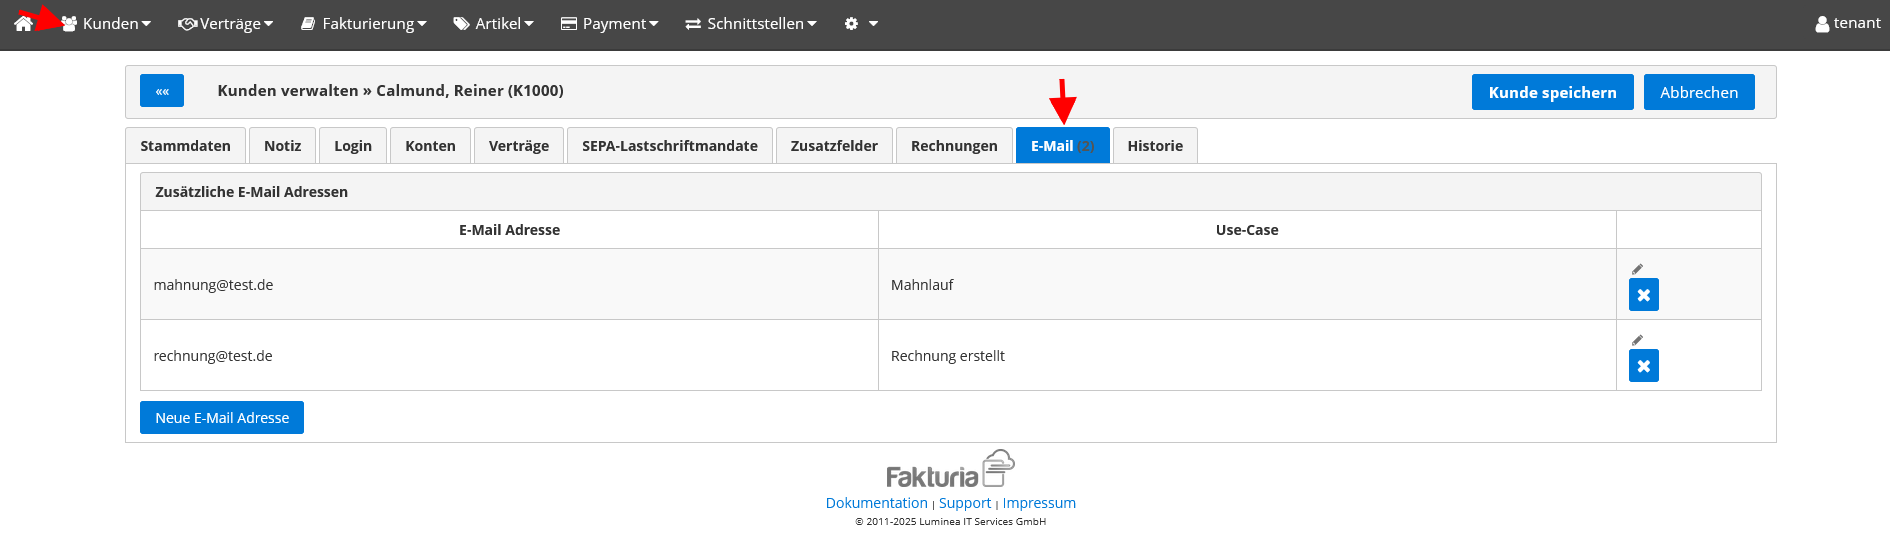The image size is (1890, 538).
Task: Delete the rechnung@test.de email address
Action: 1643,366
